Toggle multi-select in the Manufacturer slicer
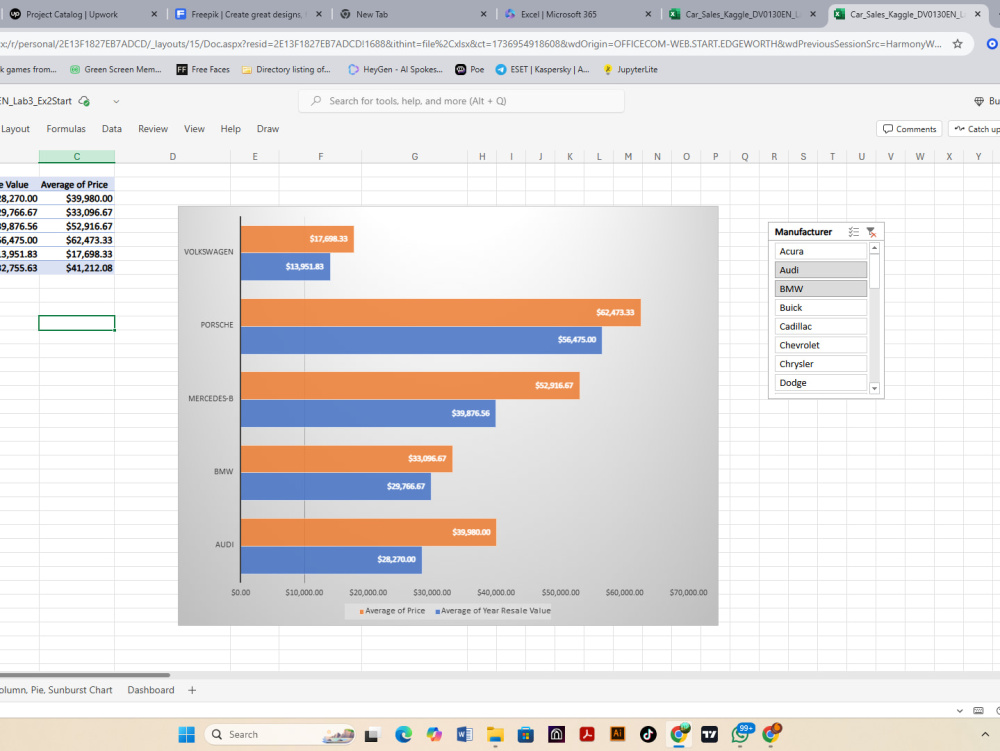Image resolution: width=1000 pixels, height=751 pixels. coord(854,232)
